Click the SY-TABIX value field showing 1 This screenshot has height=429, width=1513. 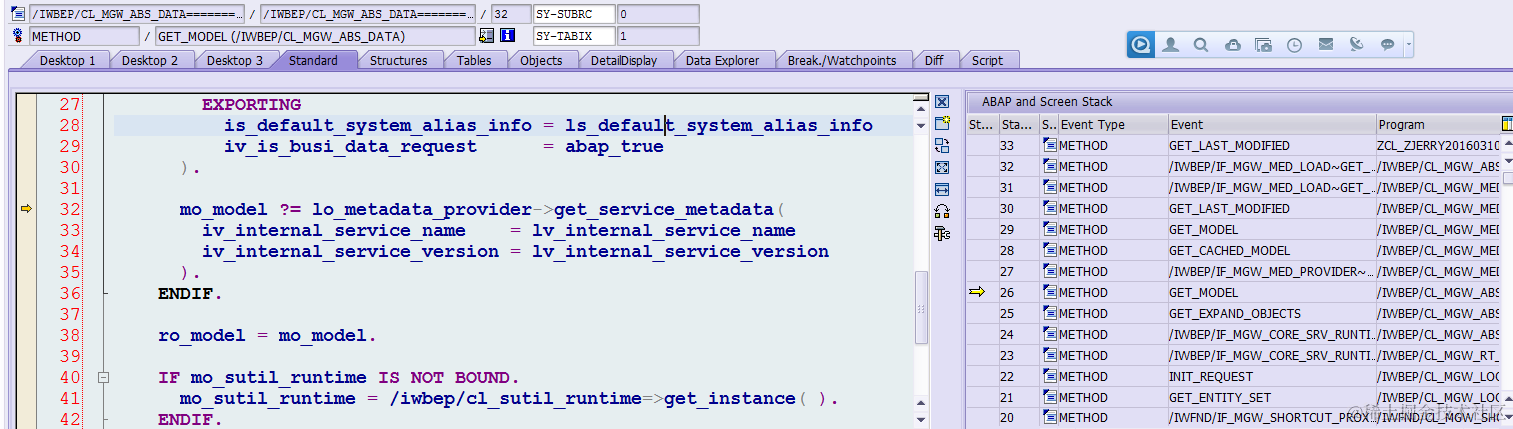[657, 36]
